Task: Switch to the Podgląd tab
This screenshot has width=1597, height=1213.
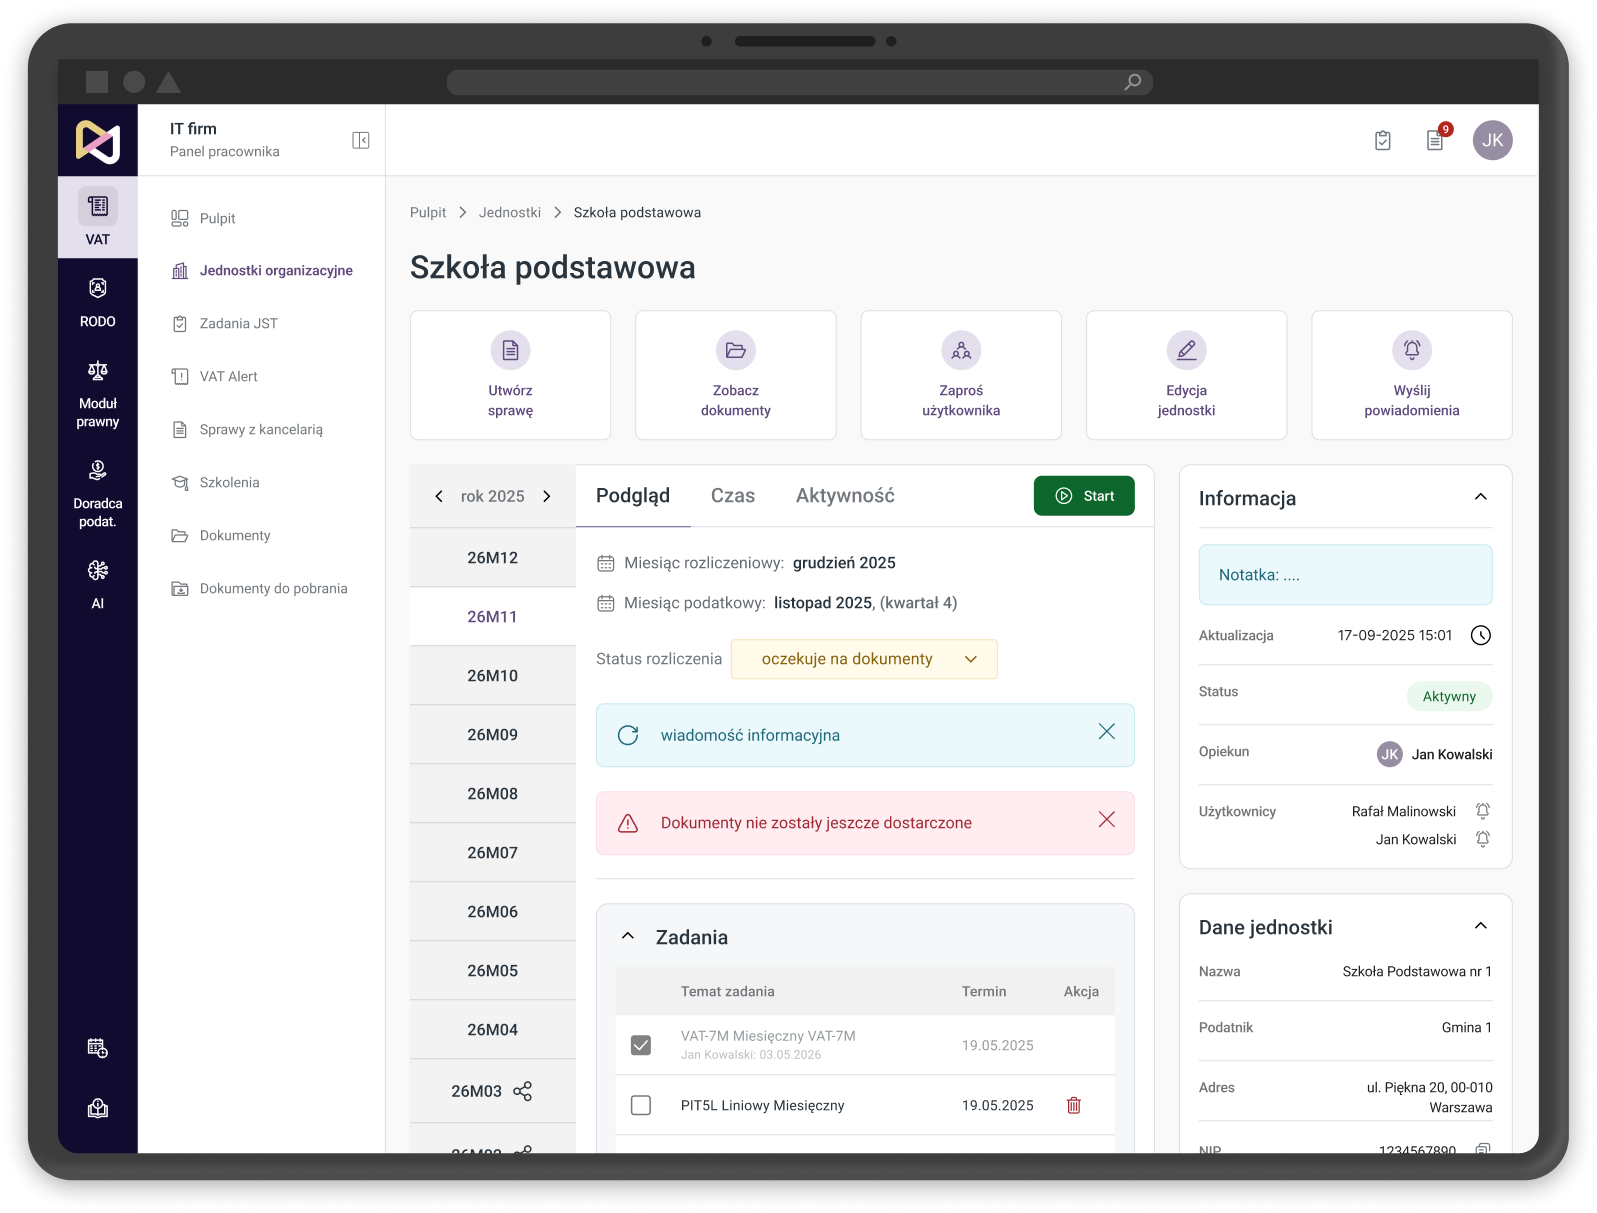Action: point(633,496)
